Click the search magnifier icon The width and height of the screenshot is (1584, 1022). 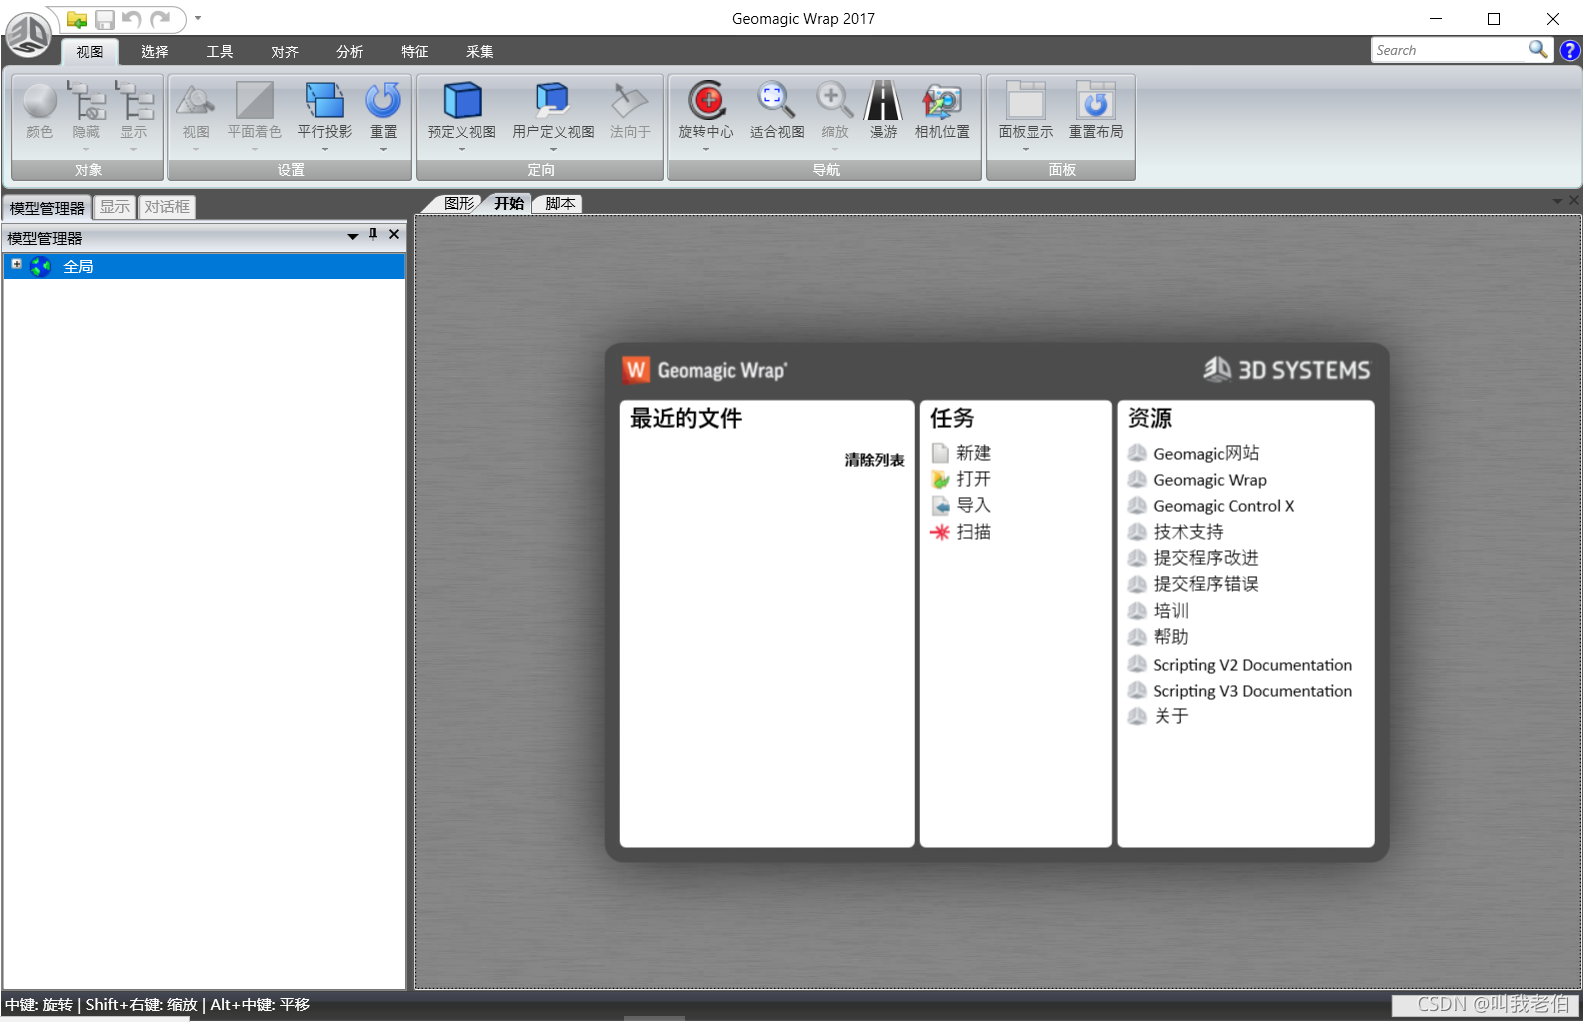tap(1538, 49)
